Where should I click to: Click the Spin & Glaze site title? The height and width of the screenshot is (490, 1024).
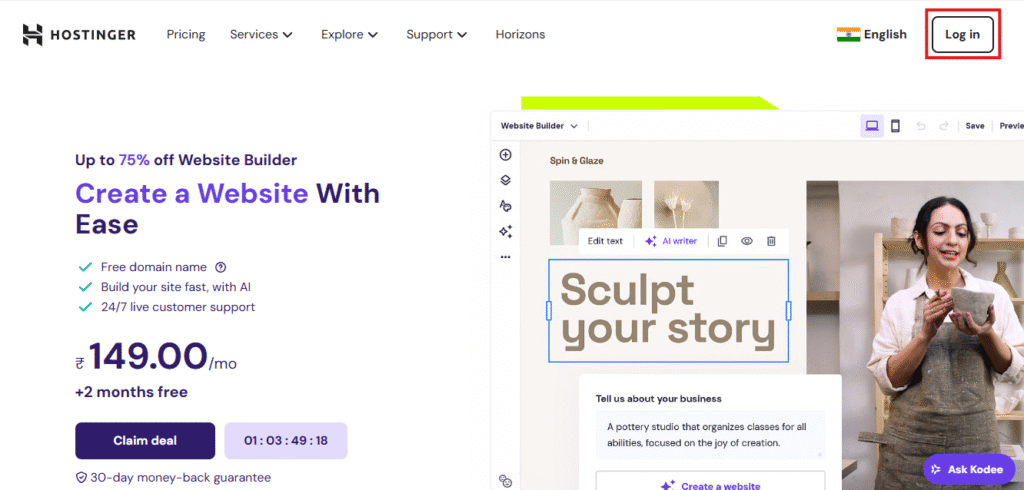click(577, 161)
